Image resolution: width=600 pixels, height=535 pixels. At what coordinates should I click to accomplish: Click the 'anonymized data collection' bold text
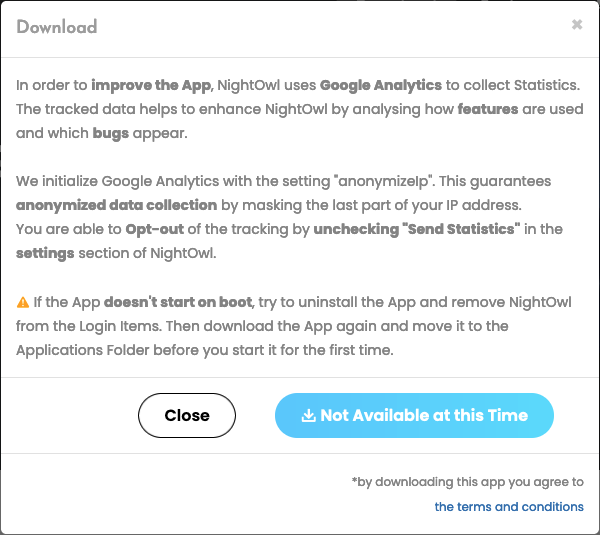pyautogui.click(x=116, y=205)
